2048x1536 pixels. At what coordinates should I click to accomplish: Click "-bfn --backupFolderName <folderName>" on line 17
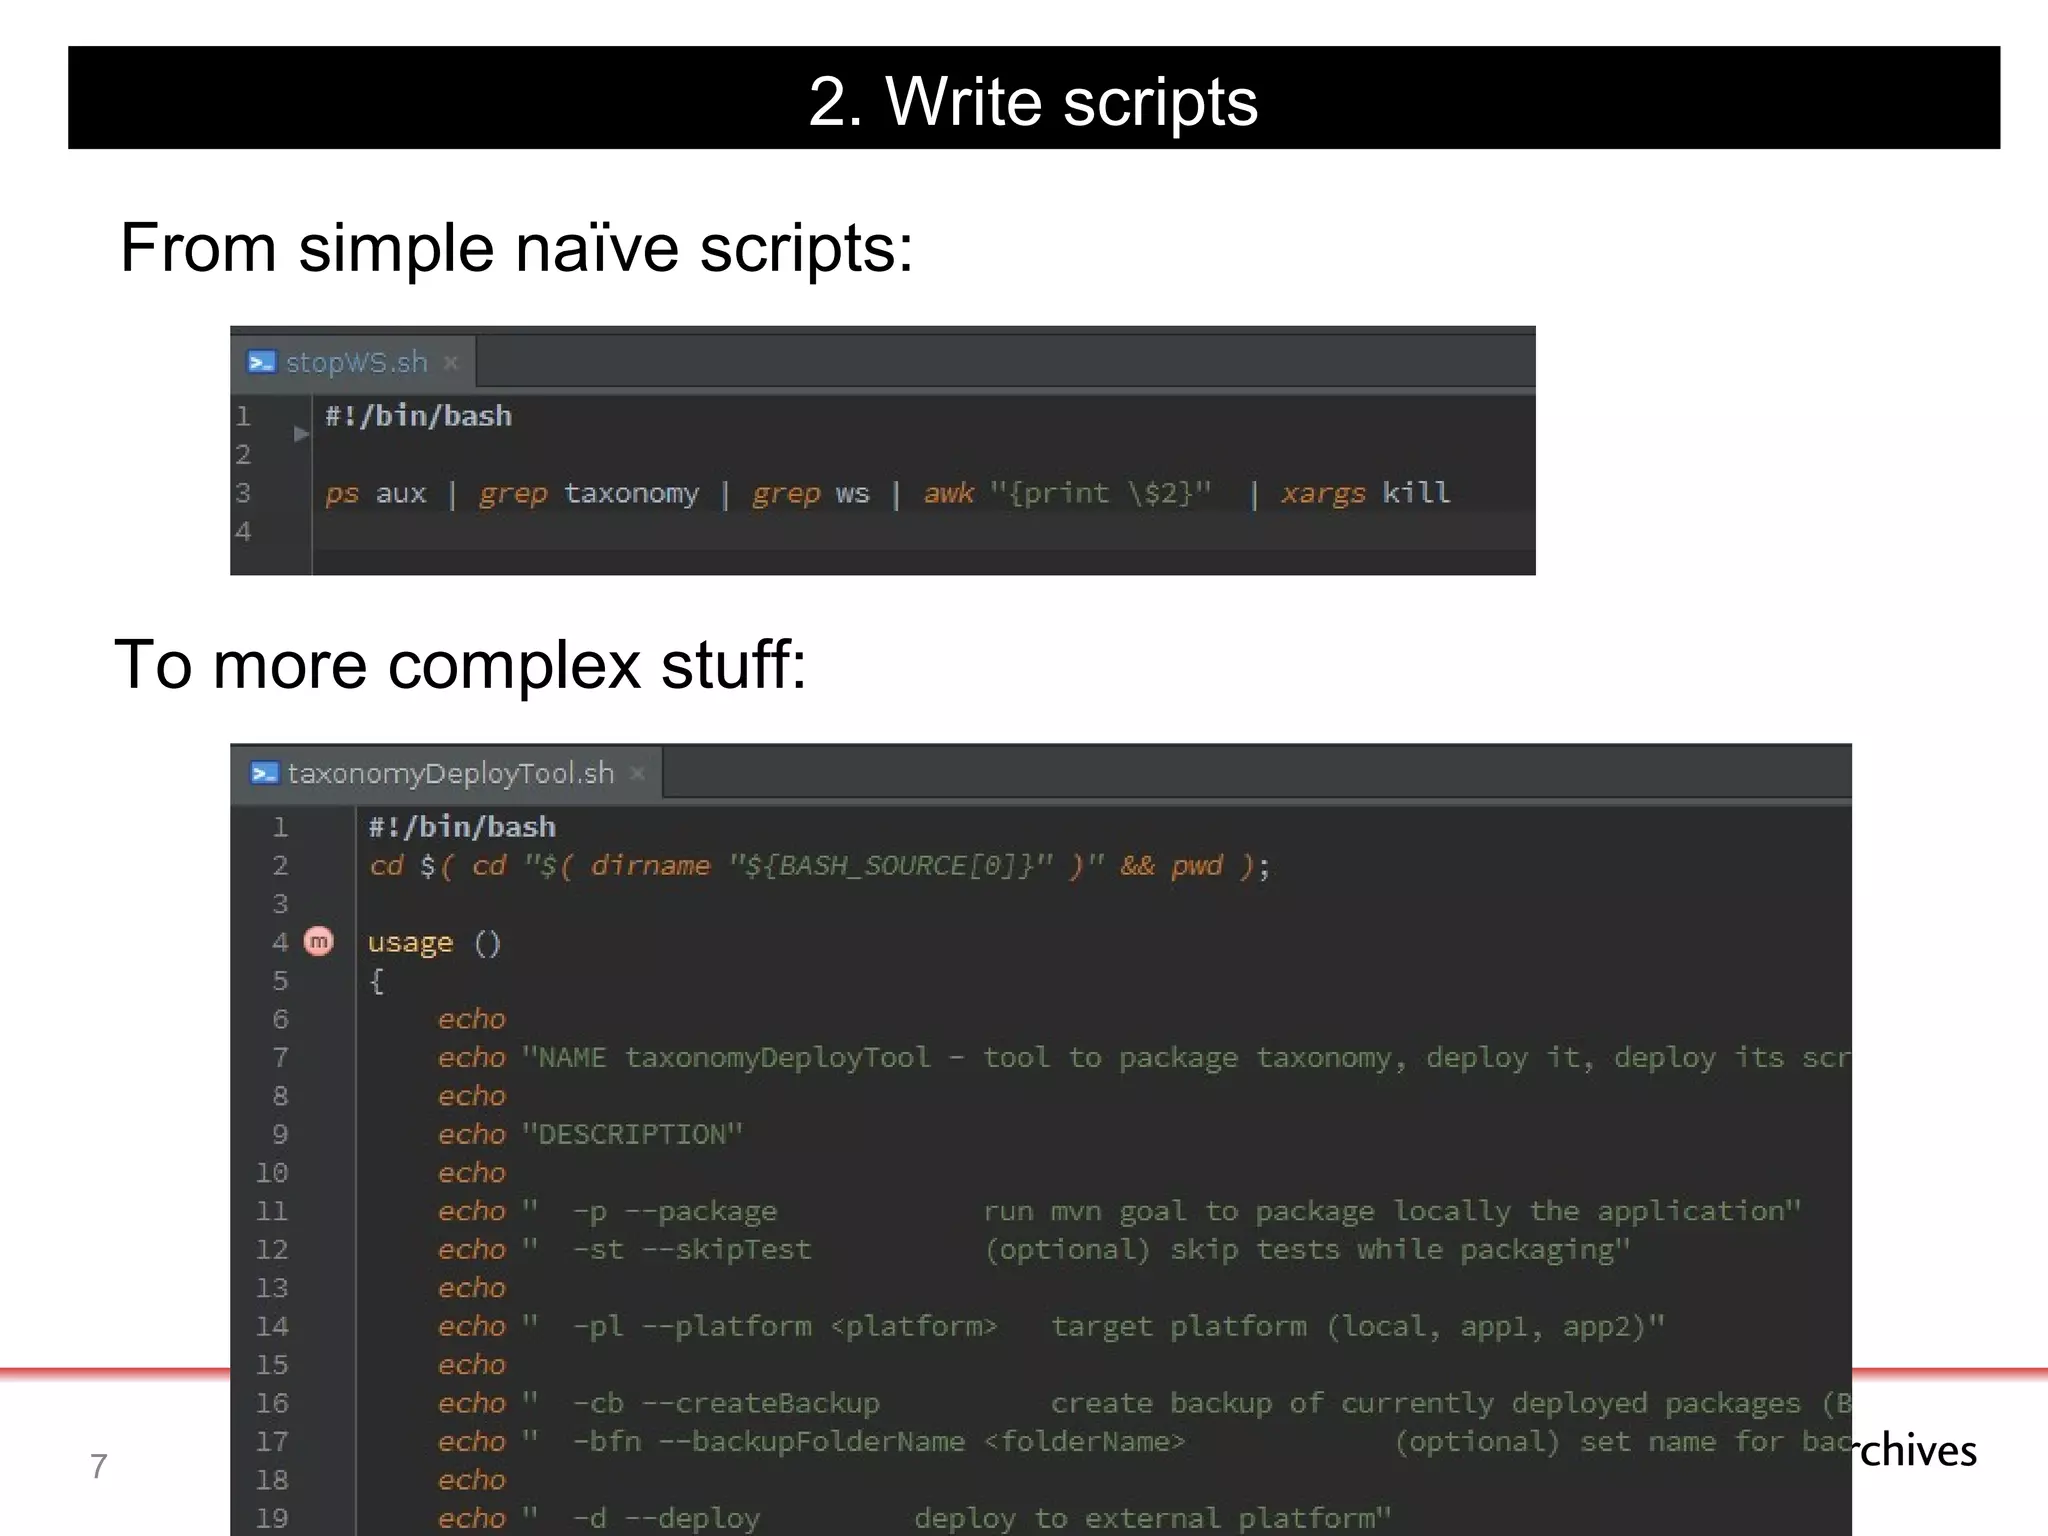(x=879, y=1442)
